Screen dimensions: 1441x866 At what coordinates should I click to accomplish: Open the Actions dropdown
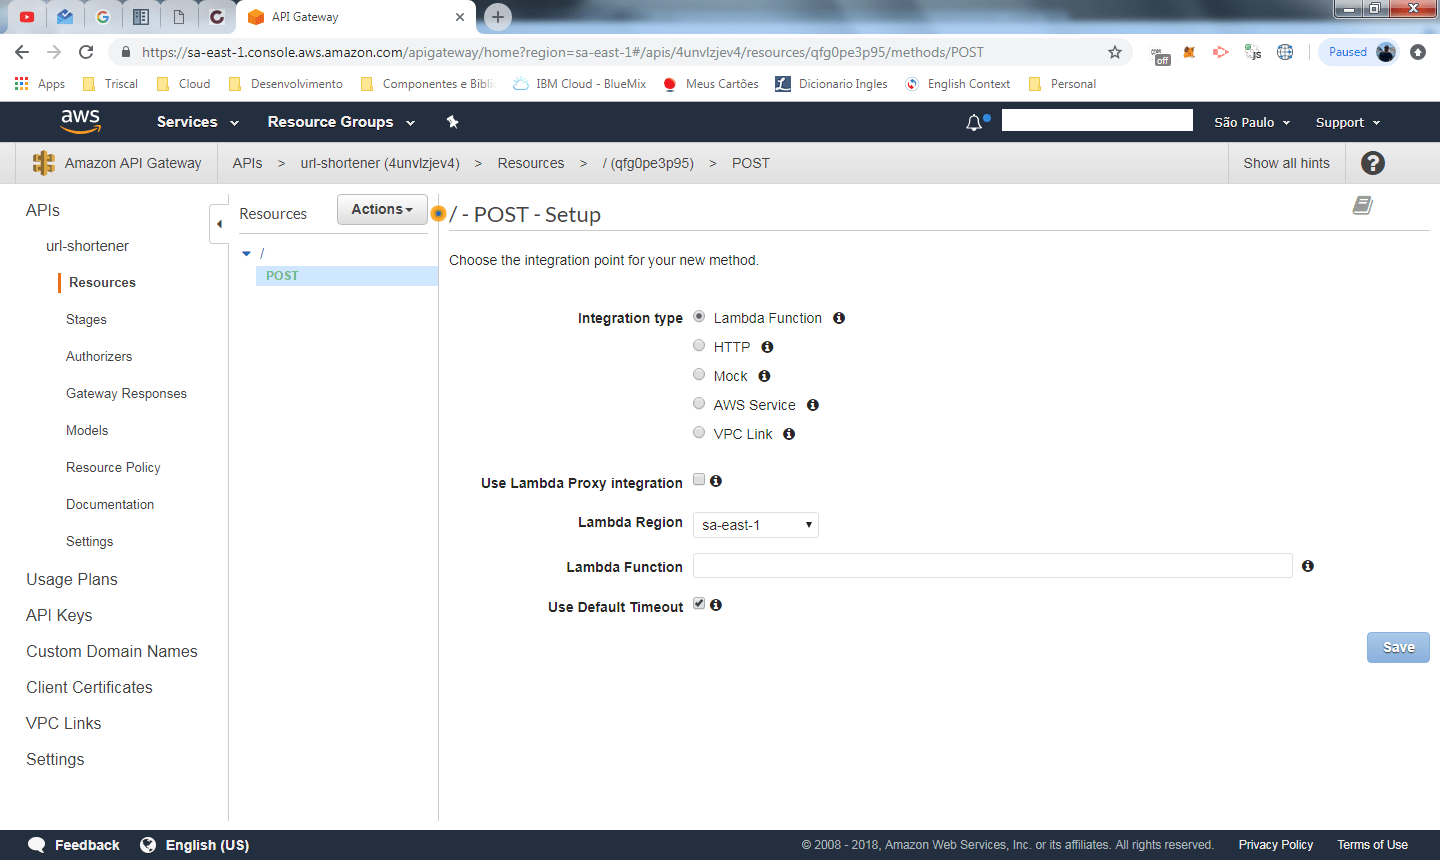[x=382, y=209]
